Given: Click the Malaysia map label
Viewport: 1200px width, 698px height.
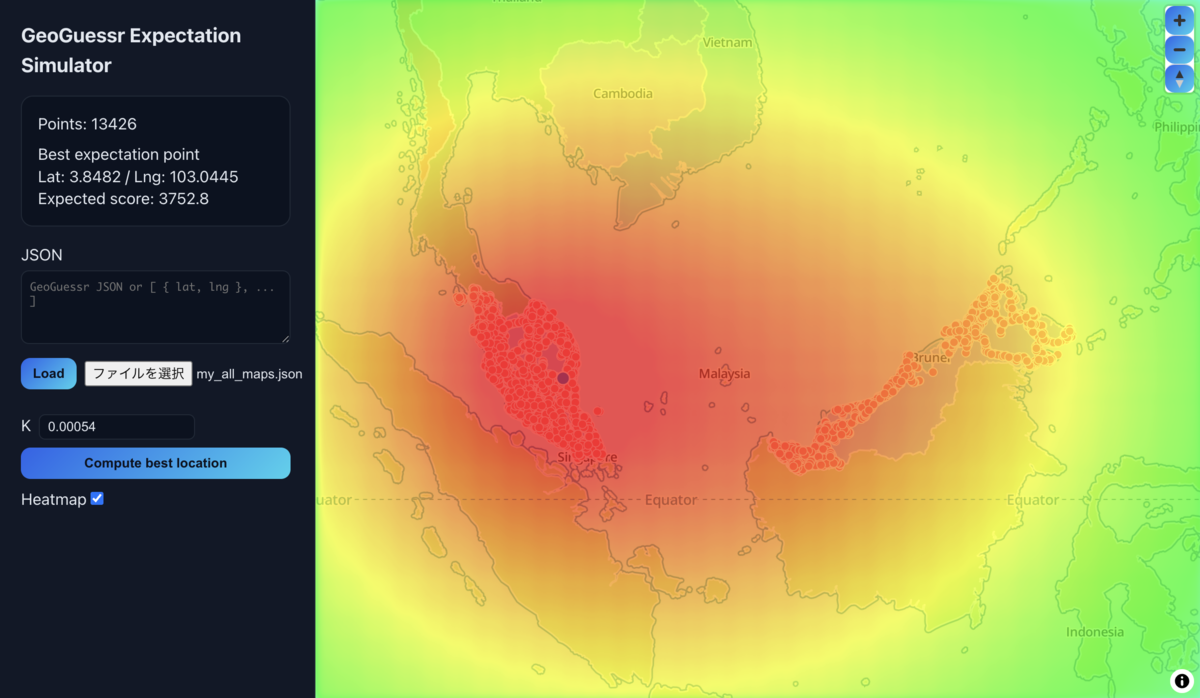Looking at the screenshot, I should tap(724, 374).
